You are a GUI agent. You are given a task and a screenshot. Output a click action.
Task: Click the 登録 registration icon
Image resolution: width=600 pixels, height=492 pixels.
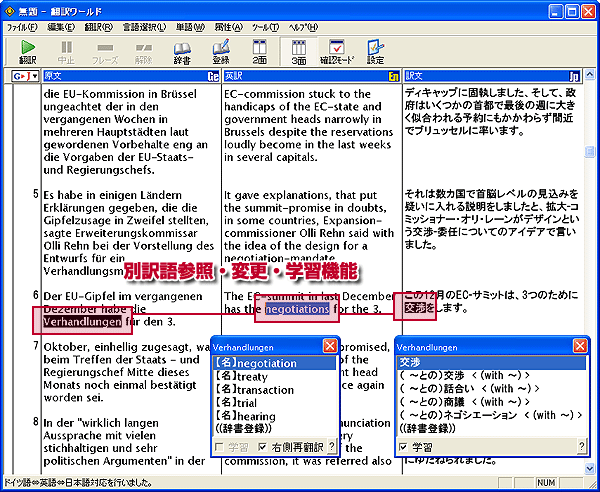tap(221, 52)
